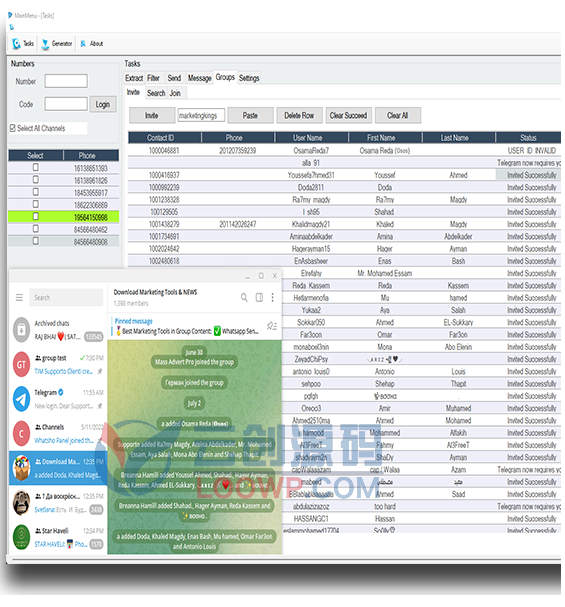Select the USER ID INVALID status cell
The width and height of the screenshot is (565, 607).
pyautogui.click(x=531, y=150)
